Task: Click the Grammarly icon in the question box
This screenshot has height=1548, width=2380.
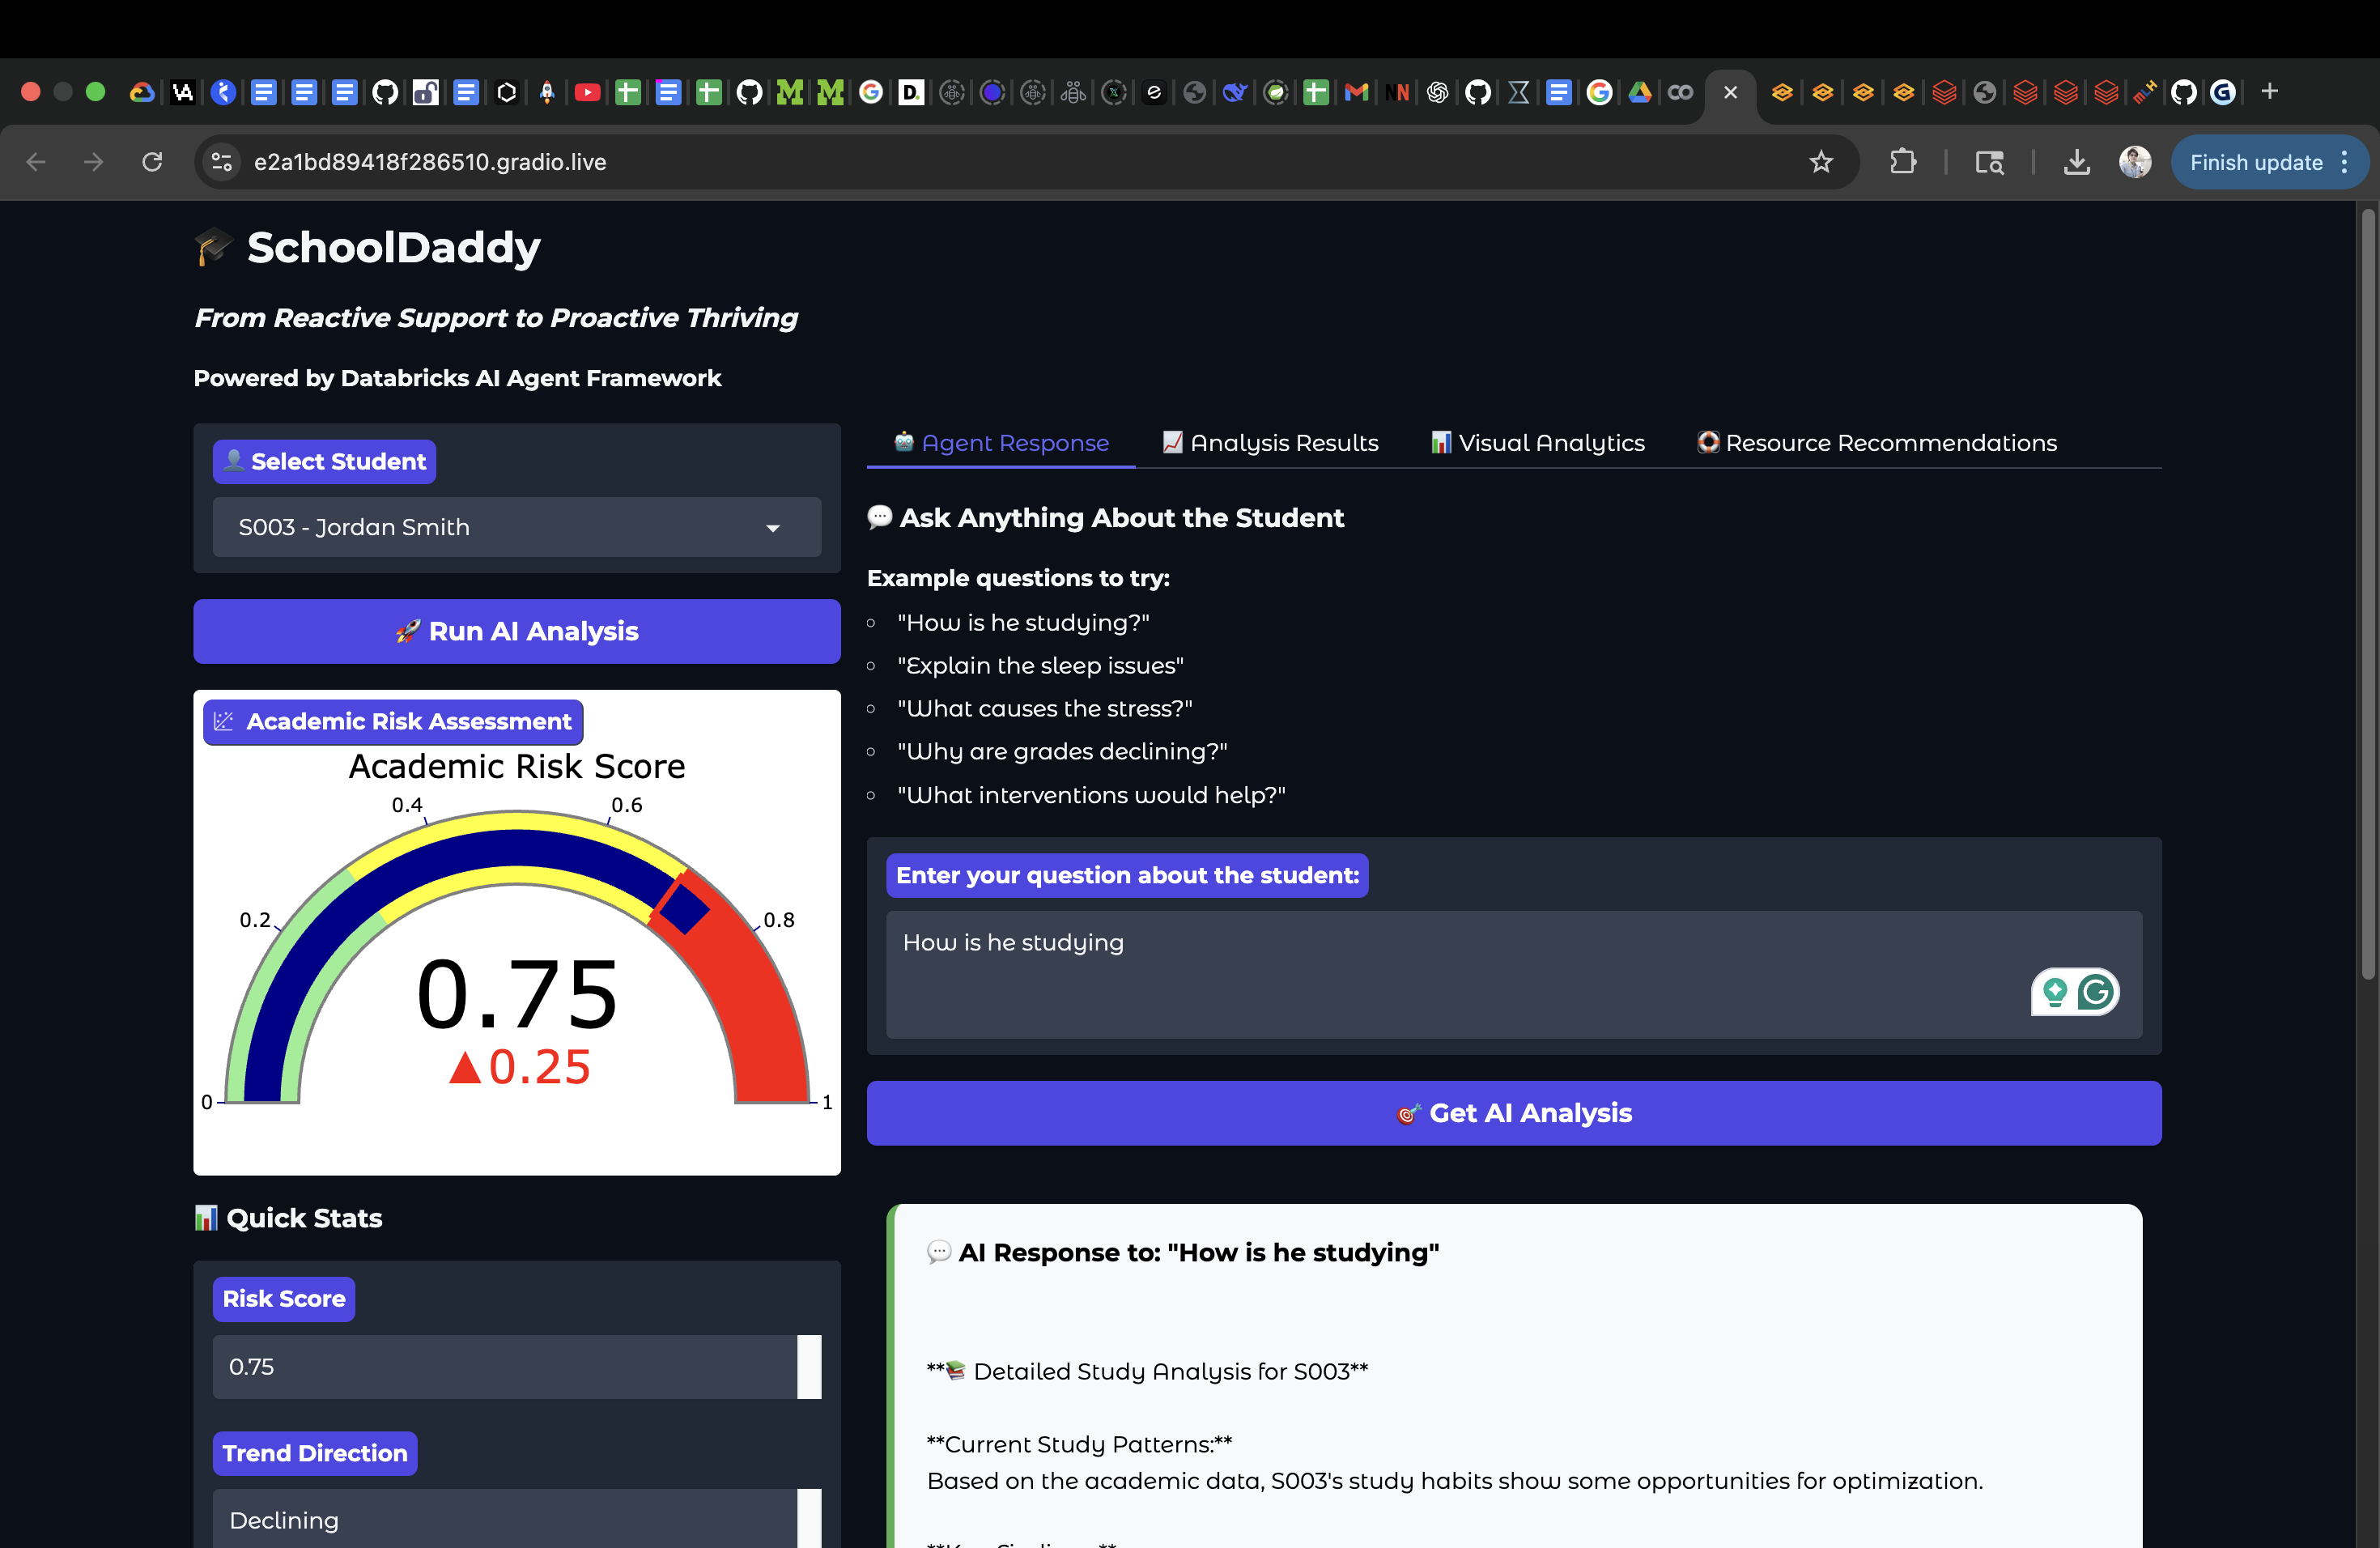Action: [x=2095, y=992]
